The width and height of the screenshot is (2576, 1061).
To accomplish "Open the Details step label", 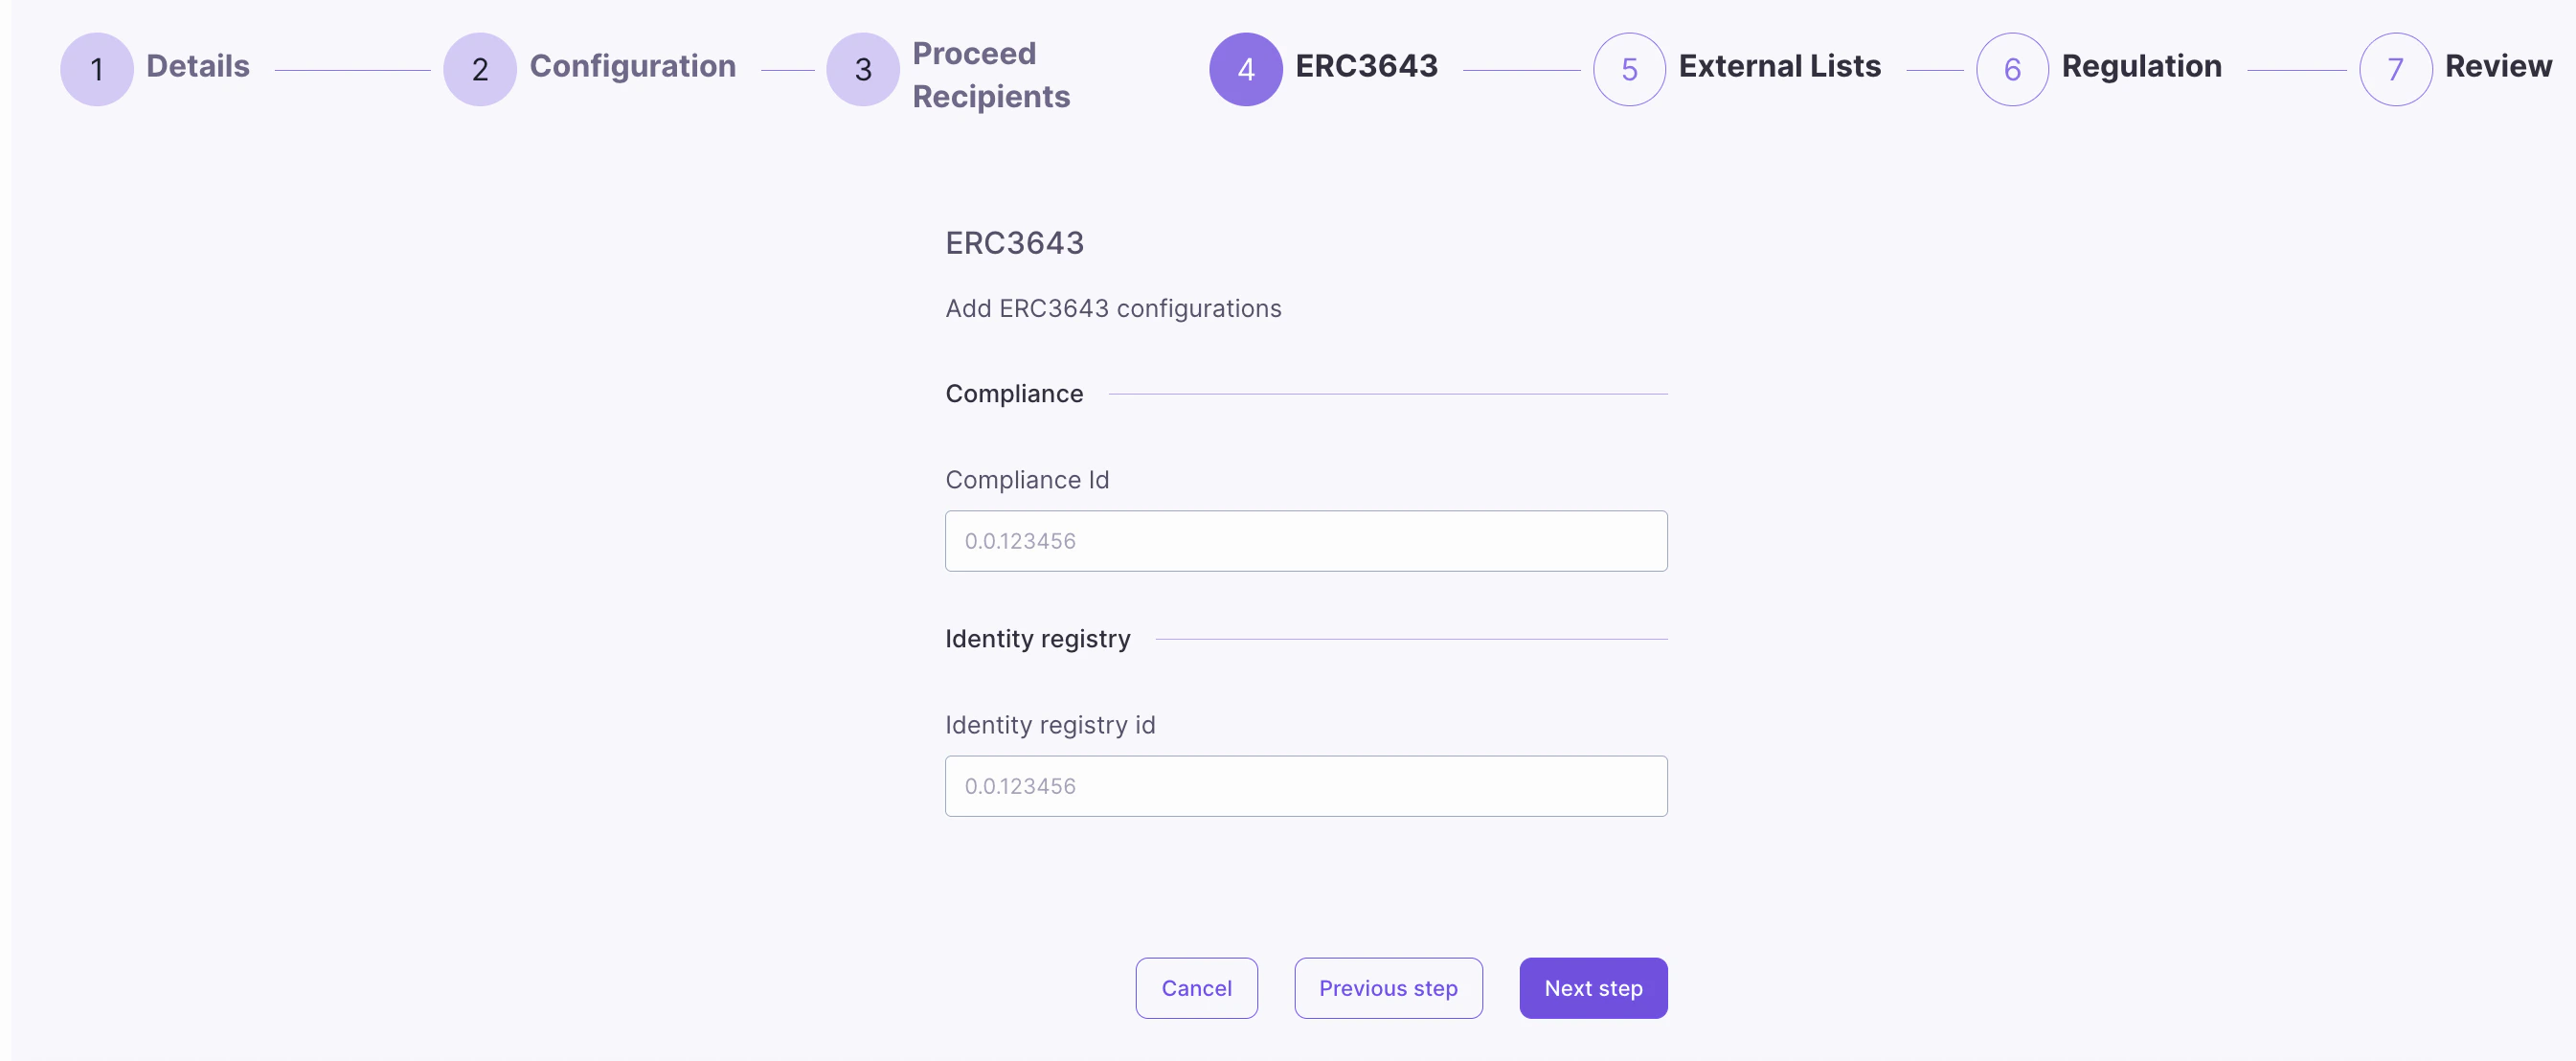I will point(198,66).
